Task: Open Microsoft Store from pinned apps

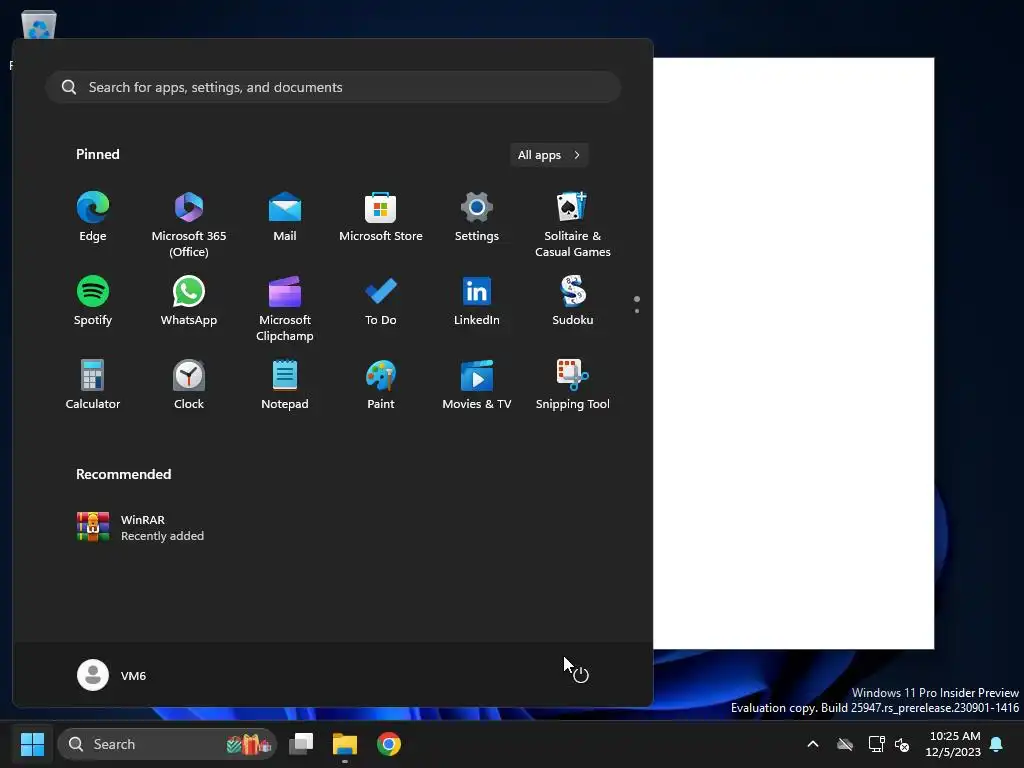Action: click(381, 217)
